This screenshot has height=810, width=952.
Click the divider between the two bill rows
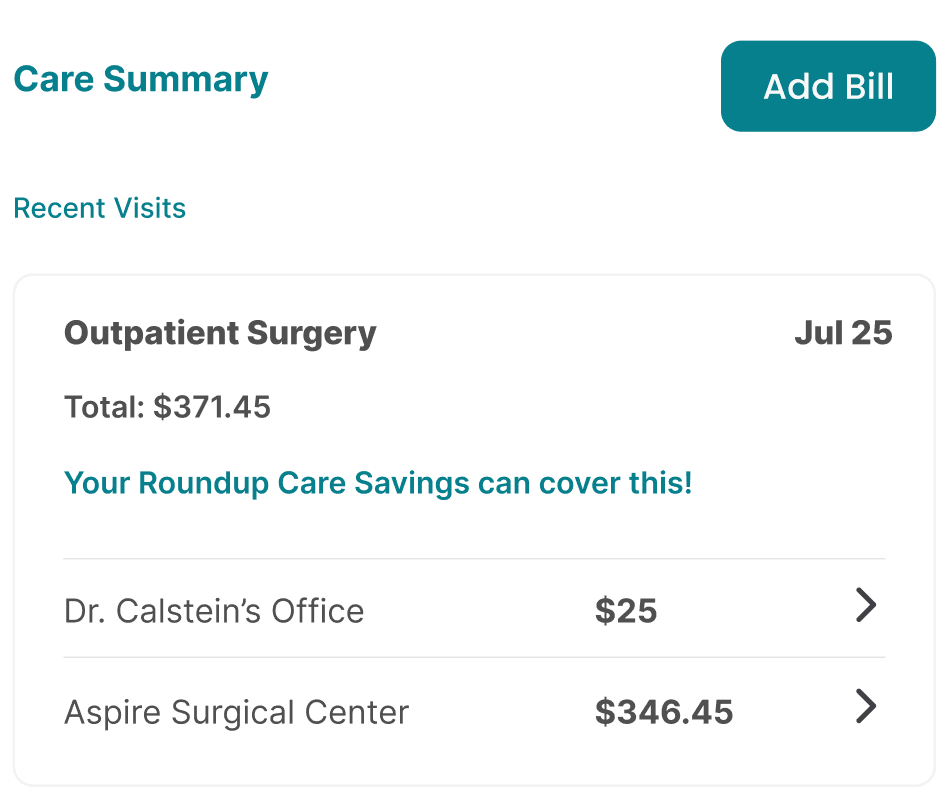click(x=474, y=657)
